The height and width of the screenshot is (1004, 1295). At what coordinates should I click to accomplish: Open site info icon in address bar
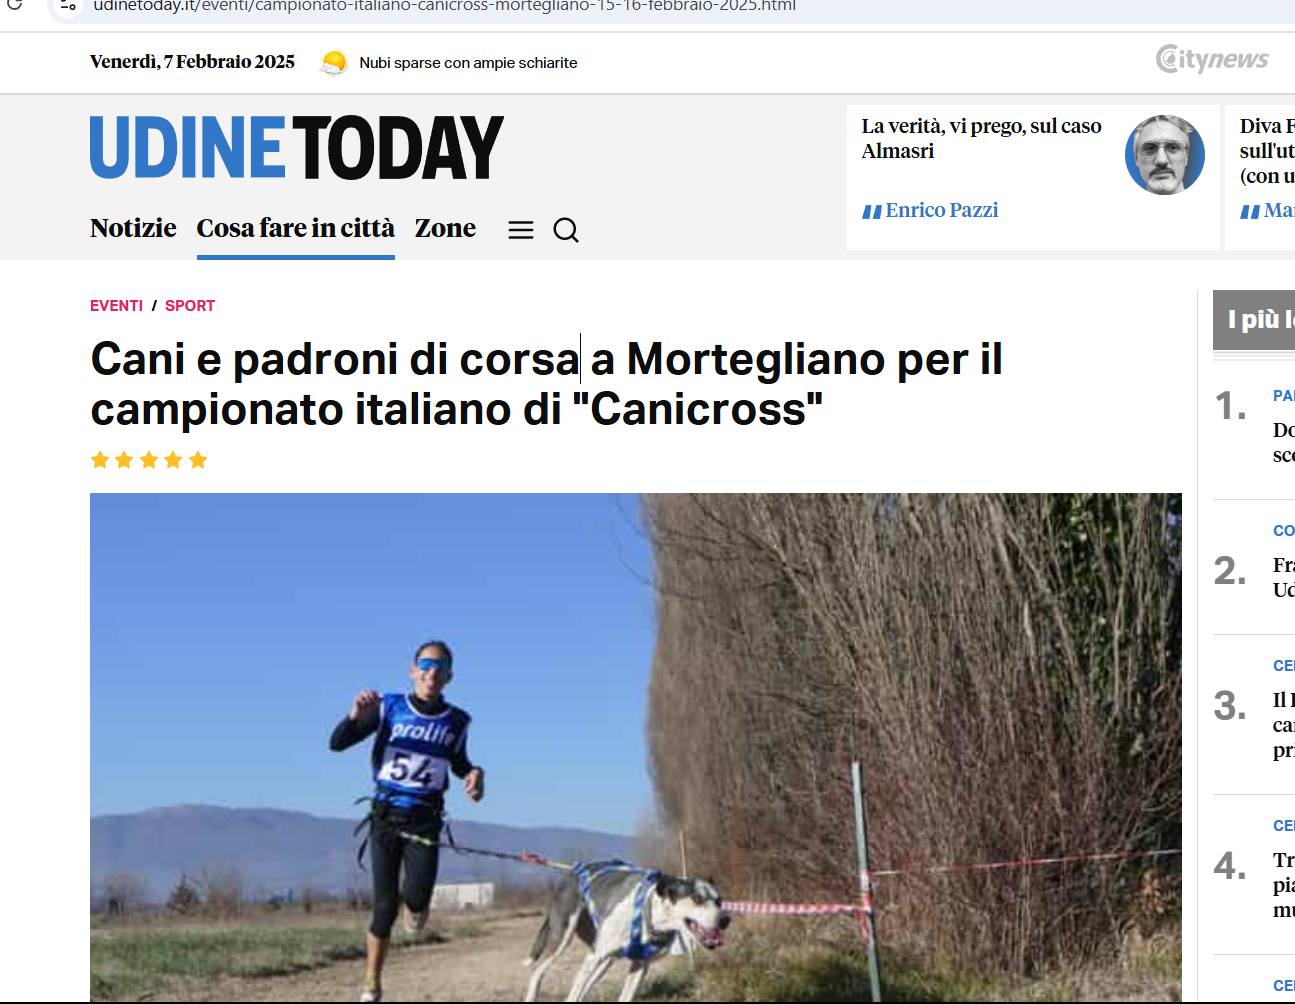coord(68,6)
